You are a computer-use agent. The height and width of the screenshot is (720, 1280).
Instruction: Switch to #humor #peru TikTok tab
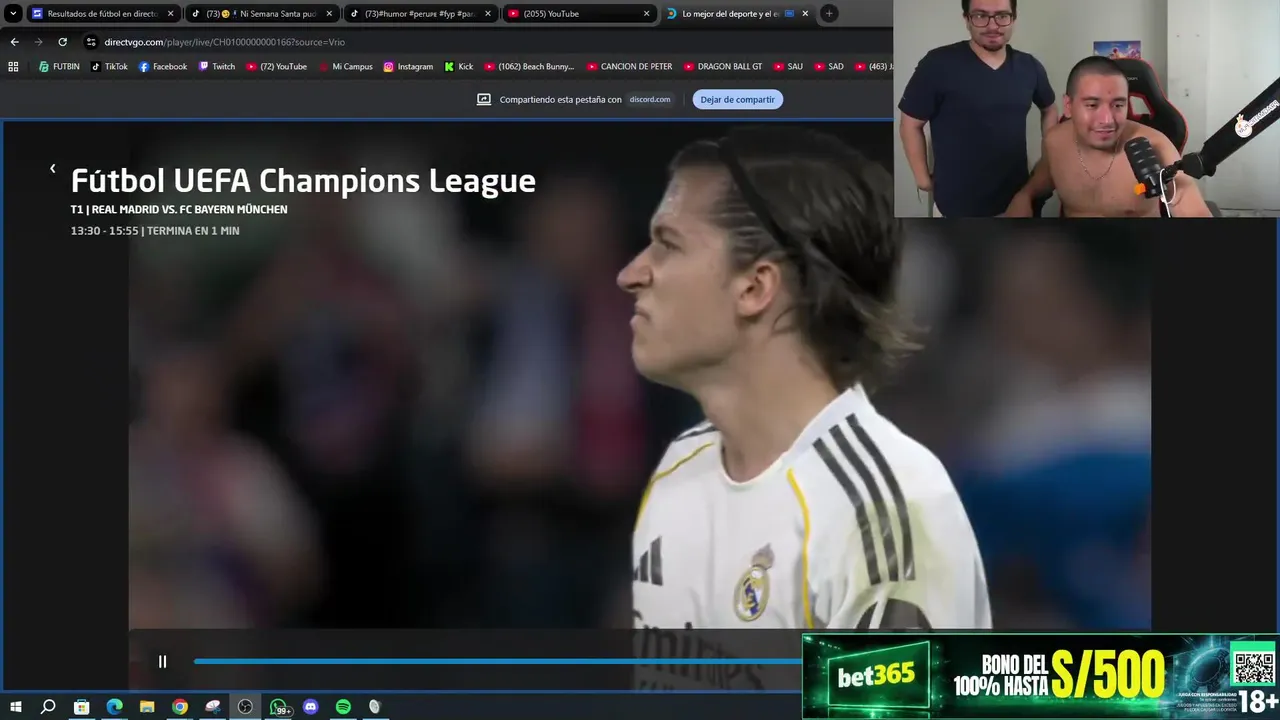(x=420, y=14)
